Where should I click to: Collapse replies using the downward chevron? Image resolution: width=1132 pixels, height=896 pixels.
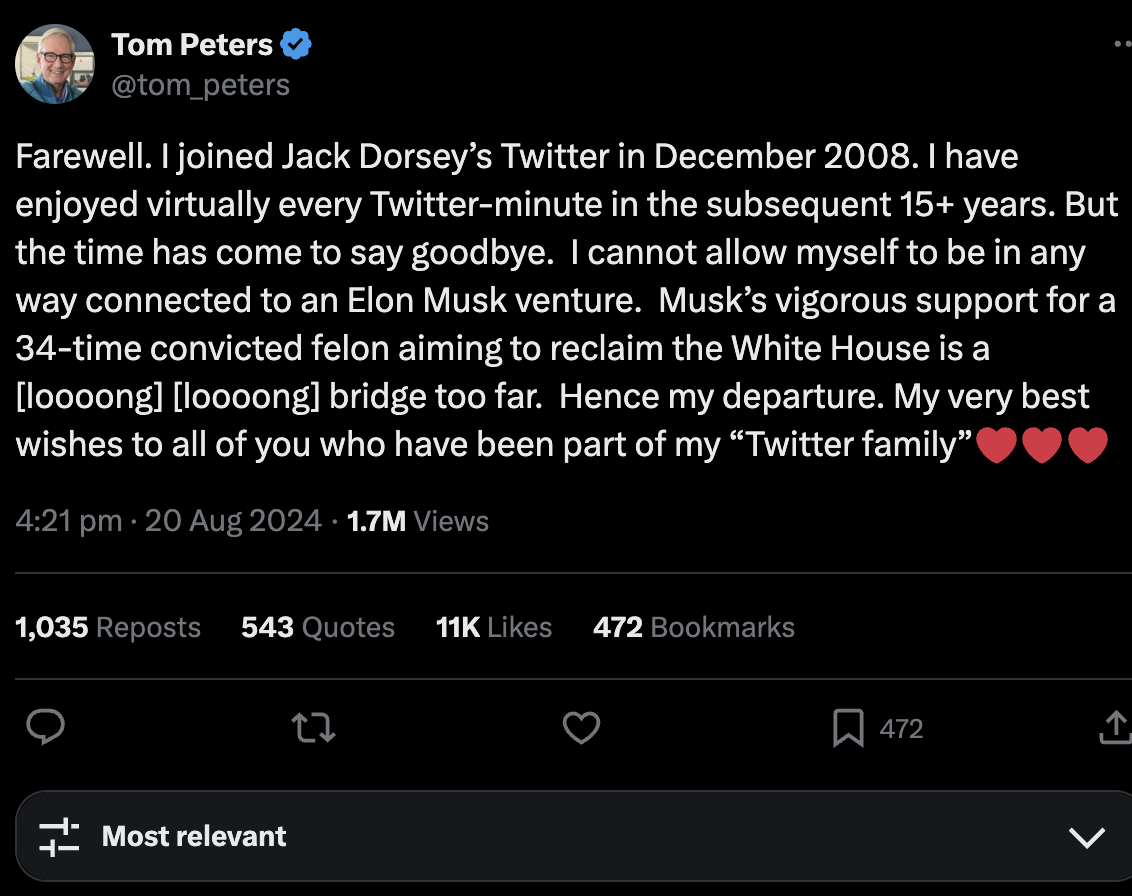click(1088, 837)
